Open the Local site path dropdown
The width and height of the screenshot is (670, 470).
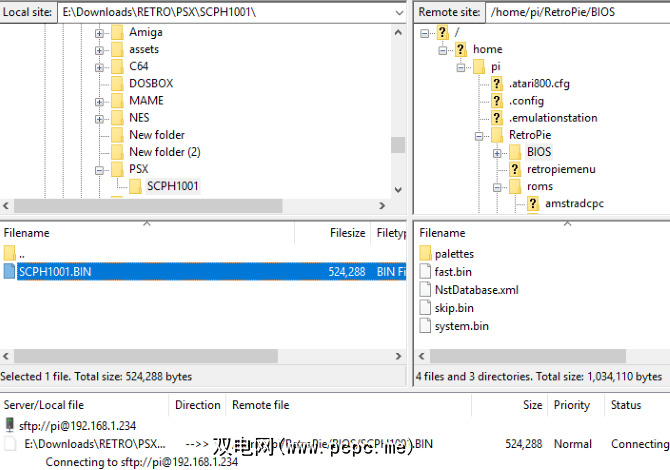pos(399,12)
